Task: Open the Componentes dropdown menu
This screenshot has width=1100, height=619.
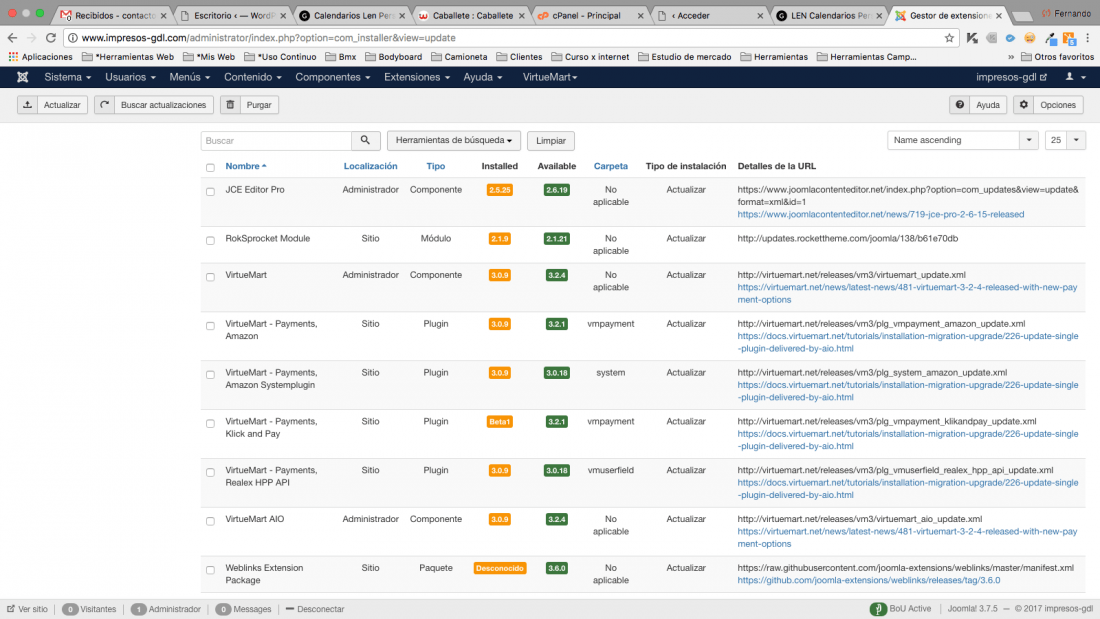Action: pyautogui.click(x=333, y=77)
